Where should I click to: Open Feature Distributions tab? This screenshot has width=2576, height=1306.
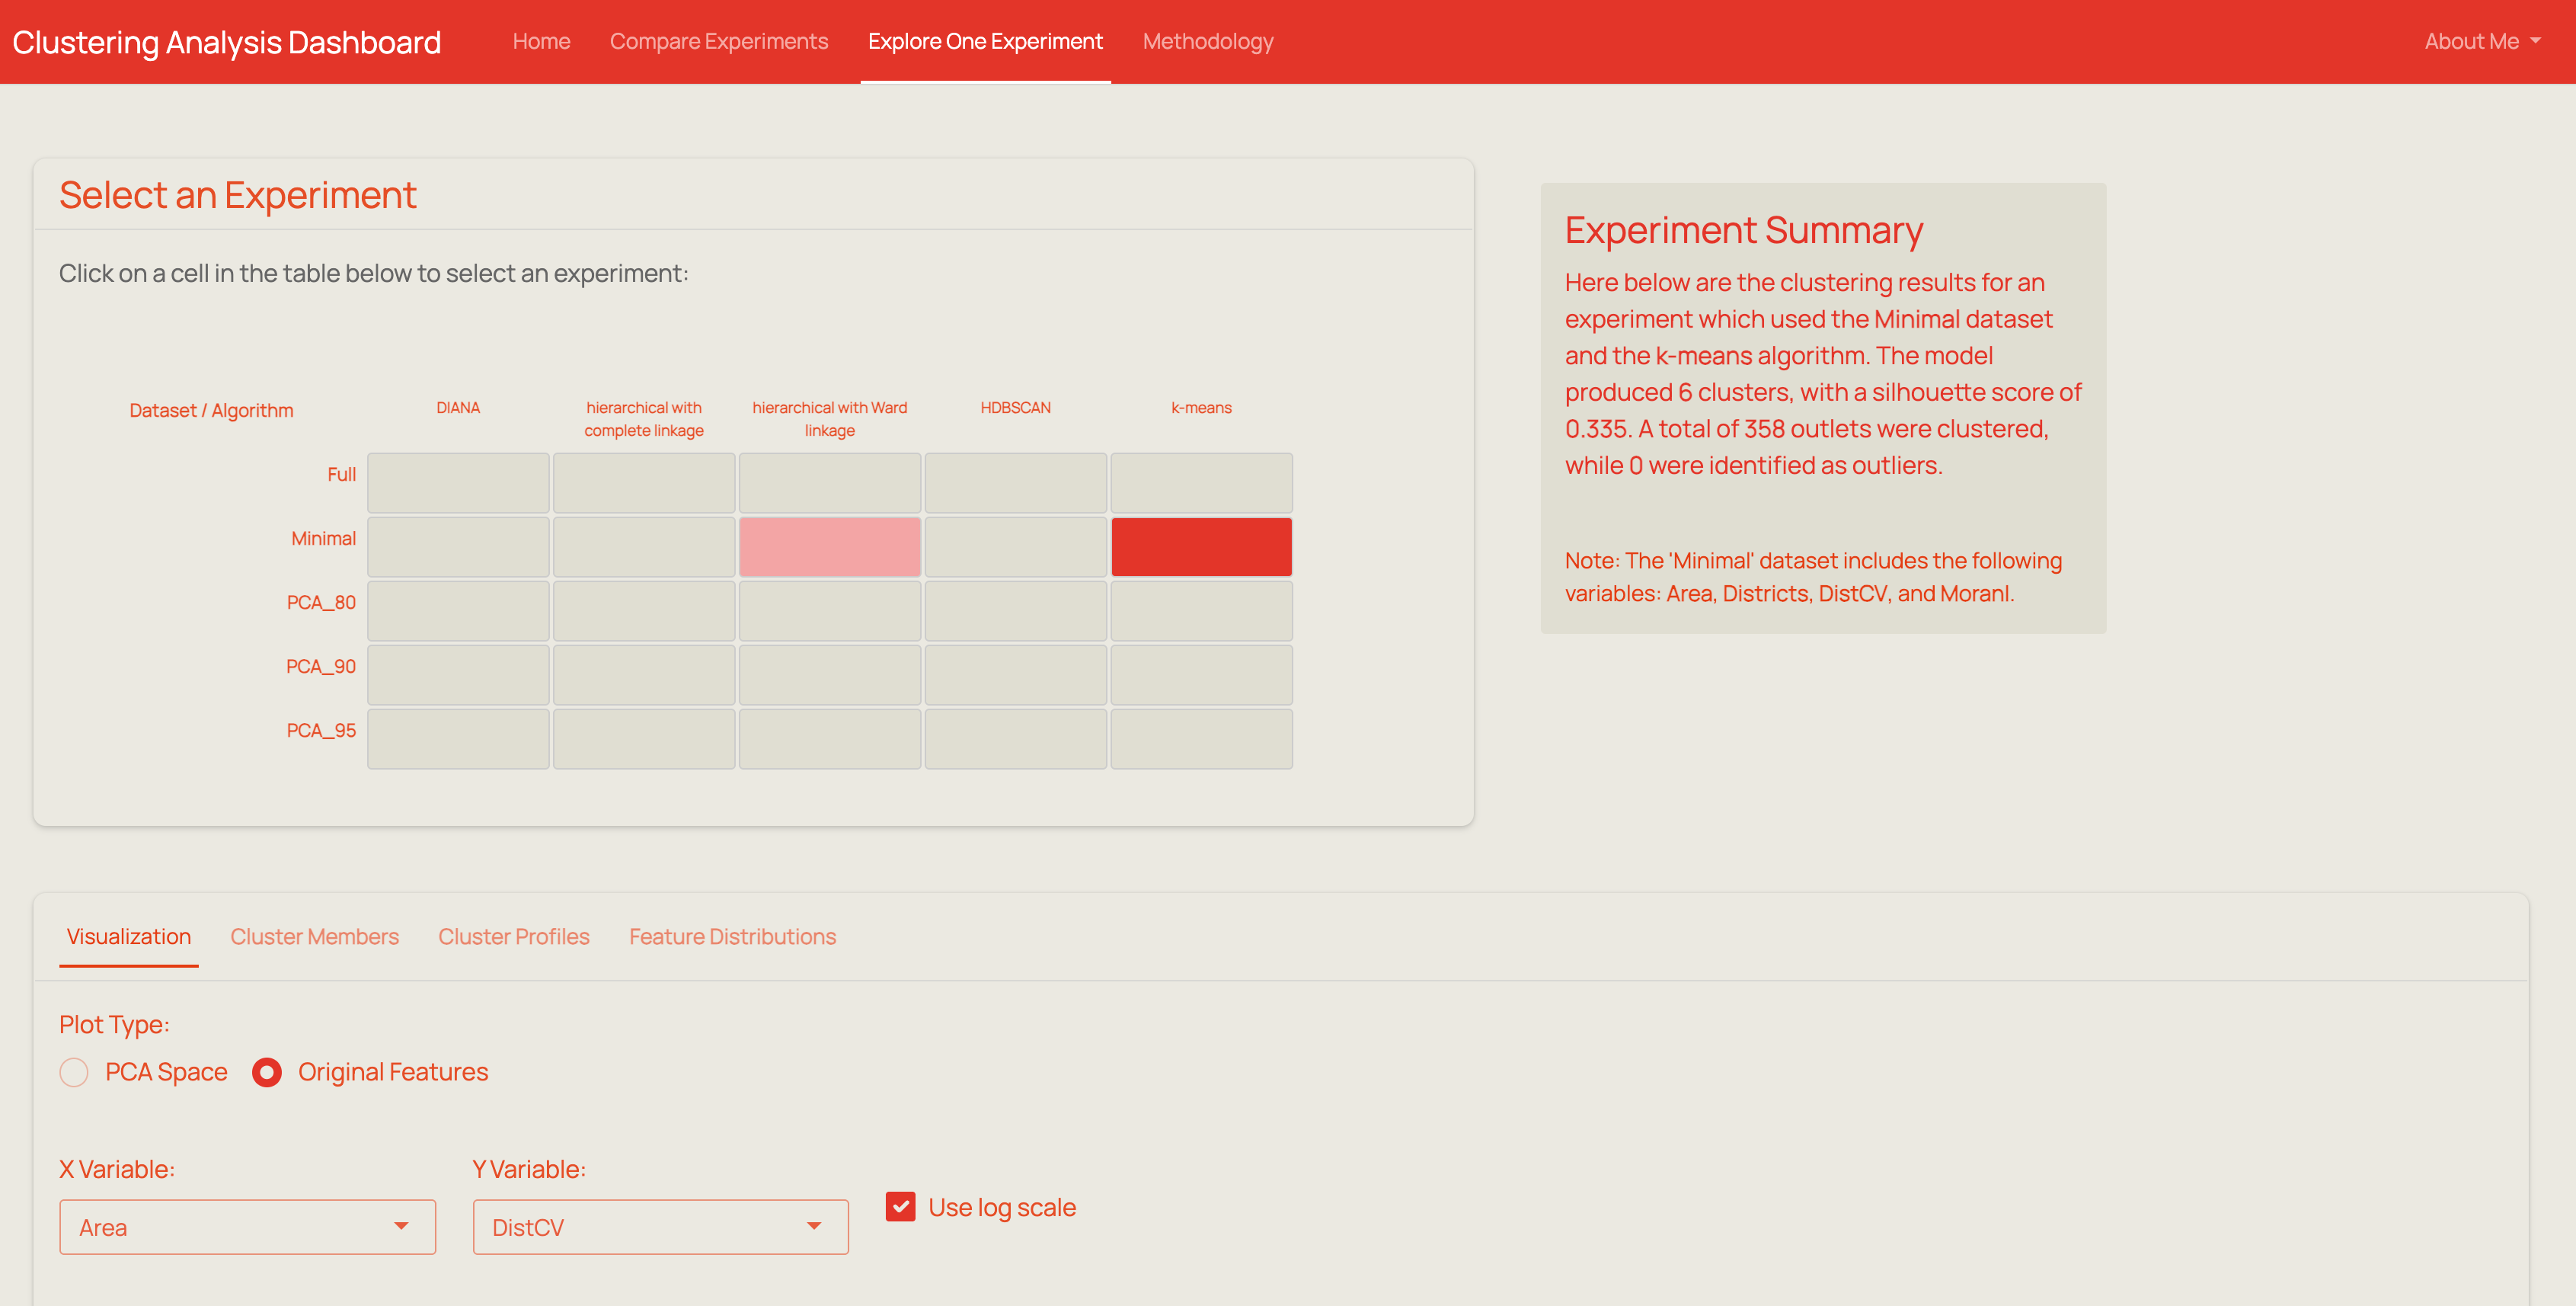[x=732, y=937]
